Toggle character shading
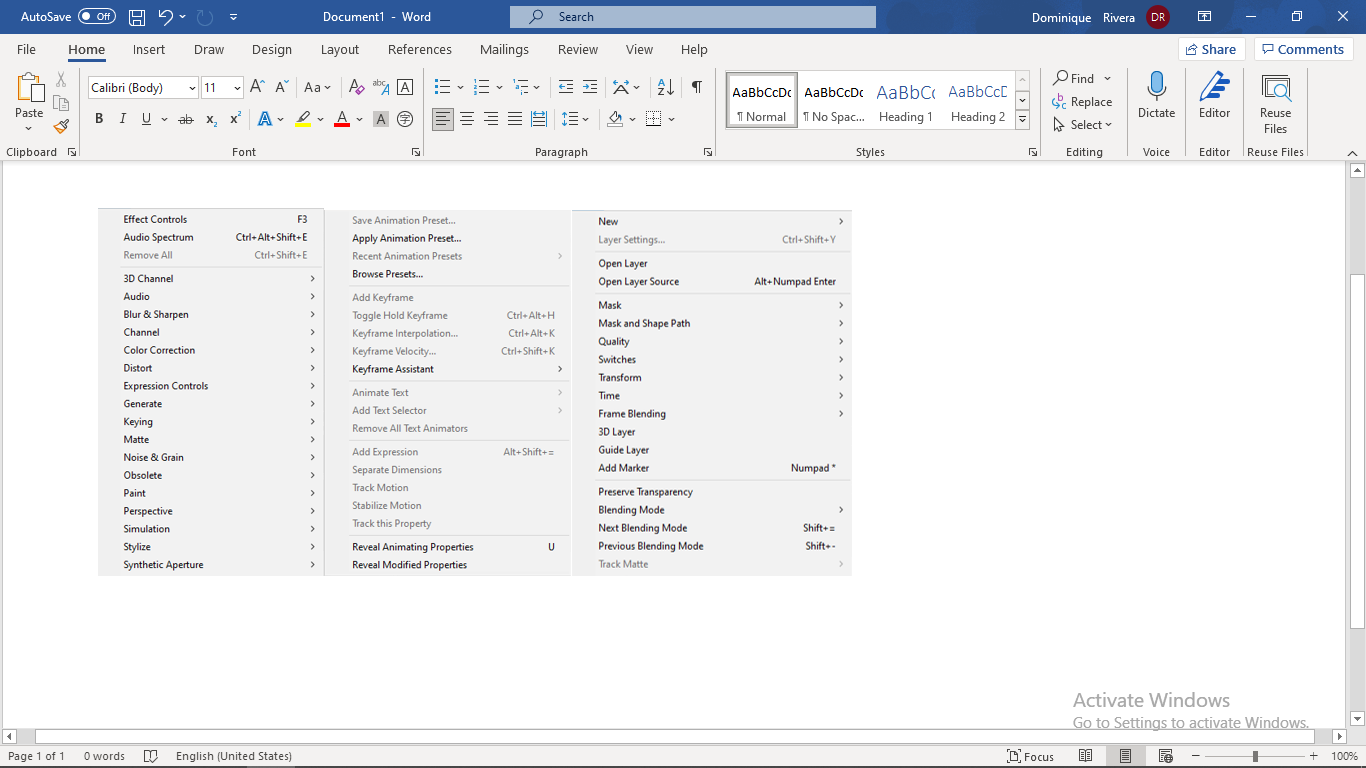This screenshot has height=768, width=1366. tap(381, 119)
